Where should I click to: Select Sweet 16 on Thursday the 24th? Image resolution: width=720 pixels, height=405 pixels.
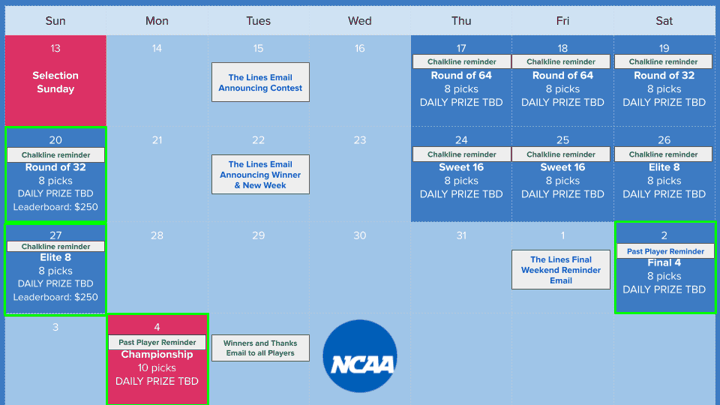pyautogui.click(x=461, y=167)
